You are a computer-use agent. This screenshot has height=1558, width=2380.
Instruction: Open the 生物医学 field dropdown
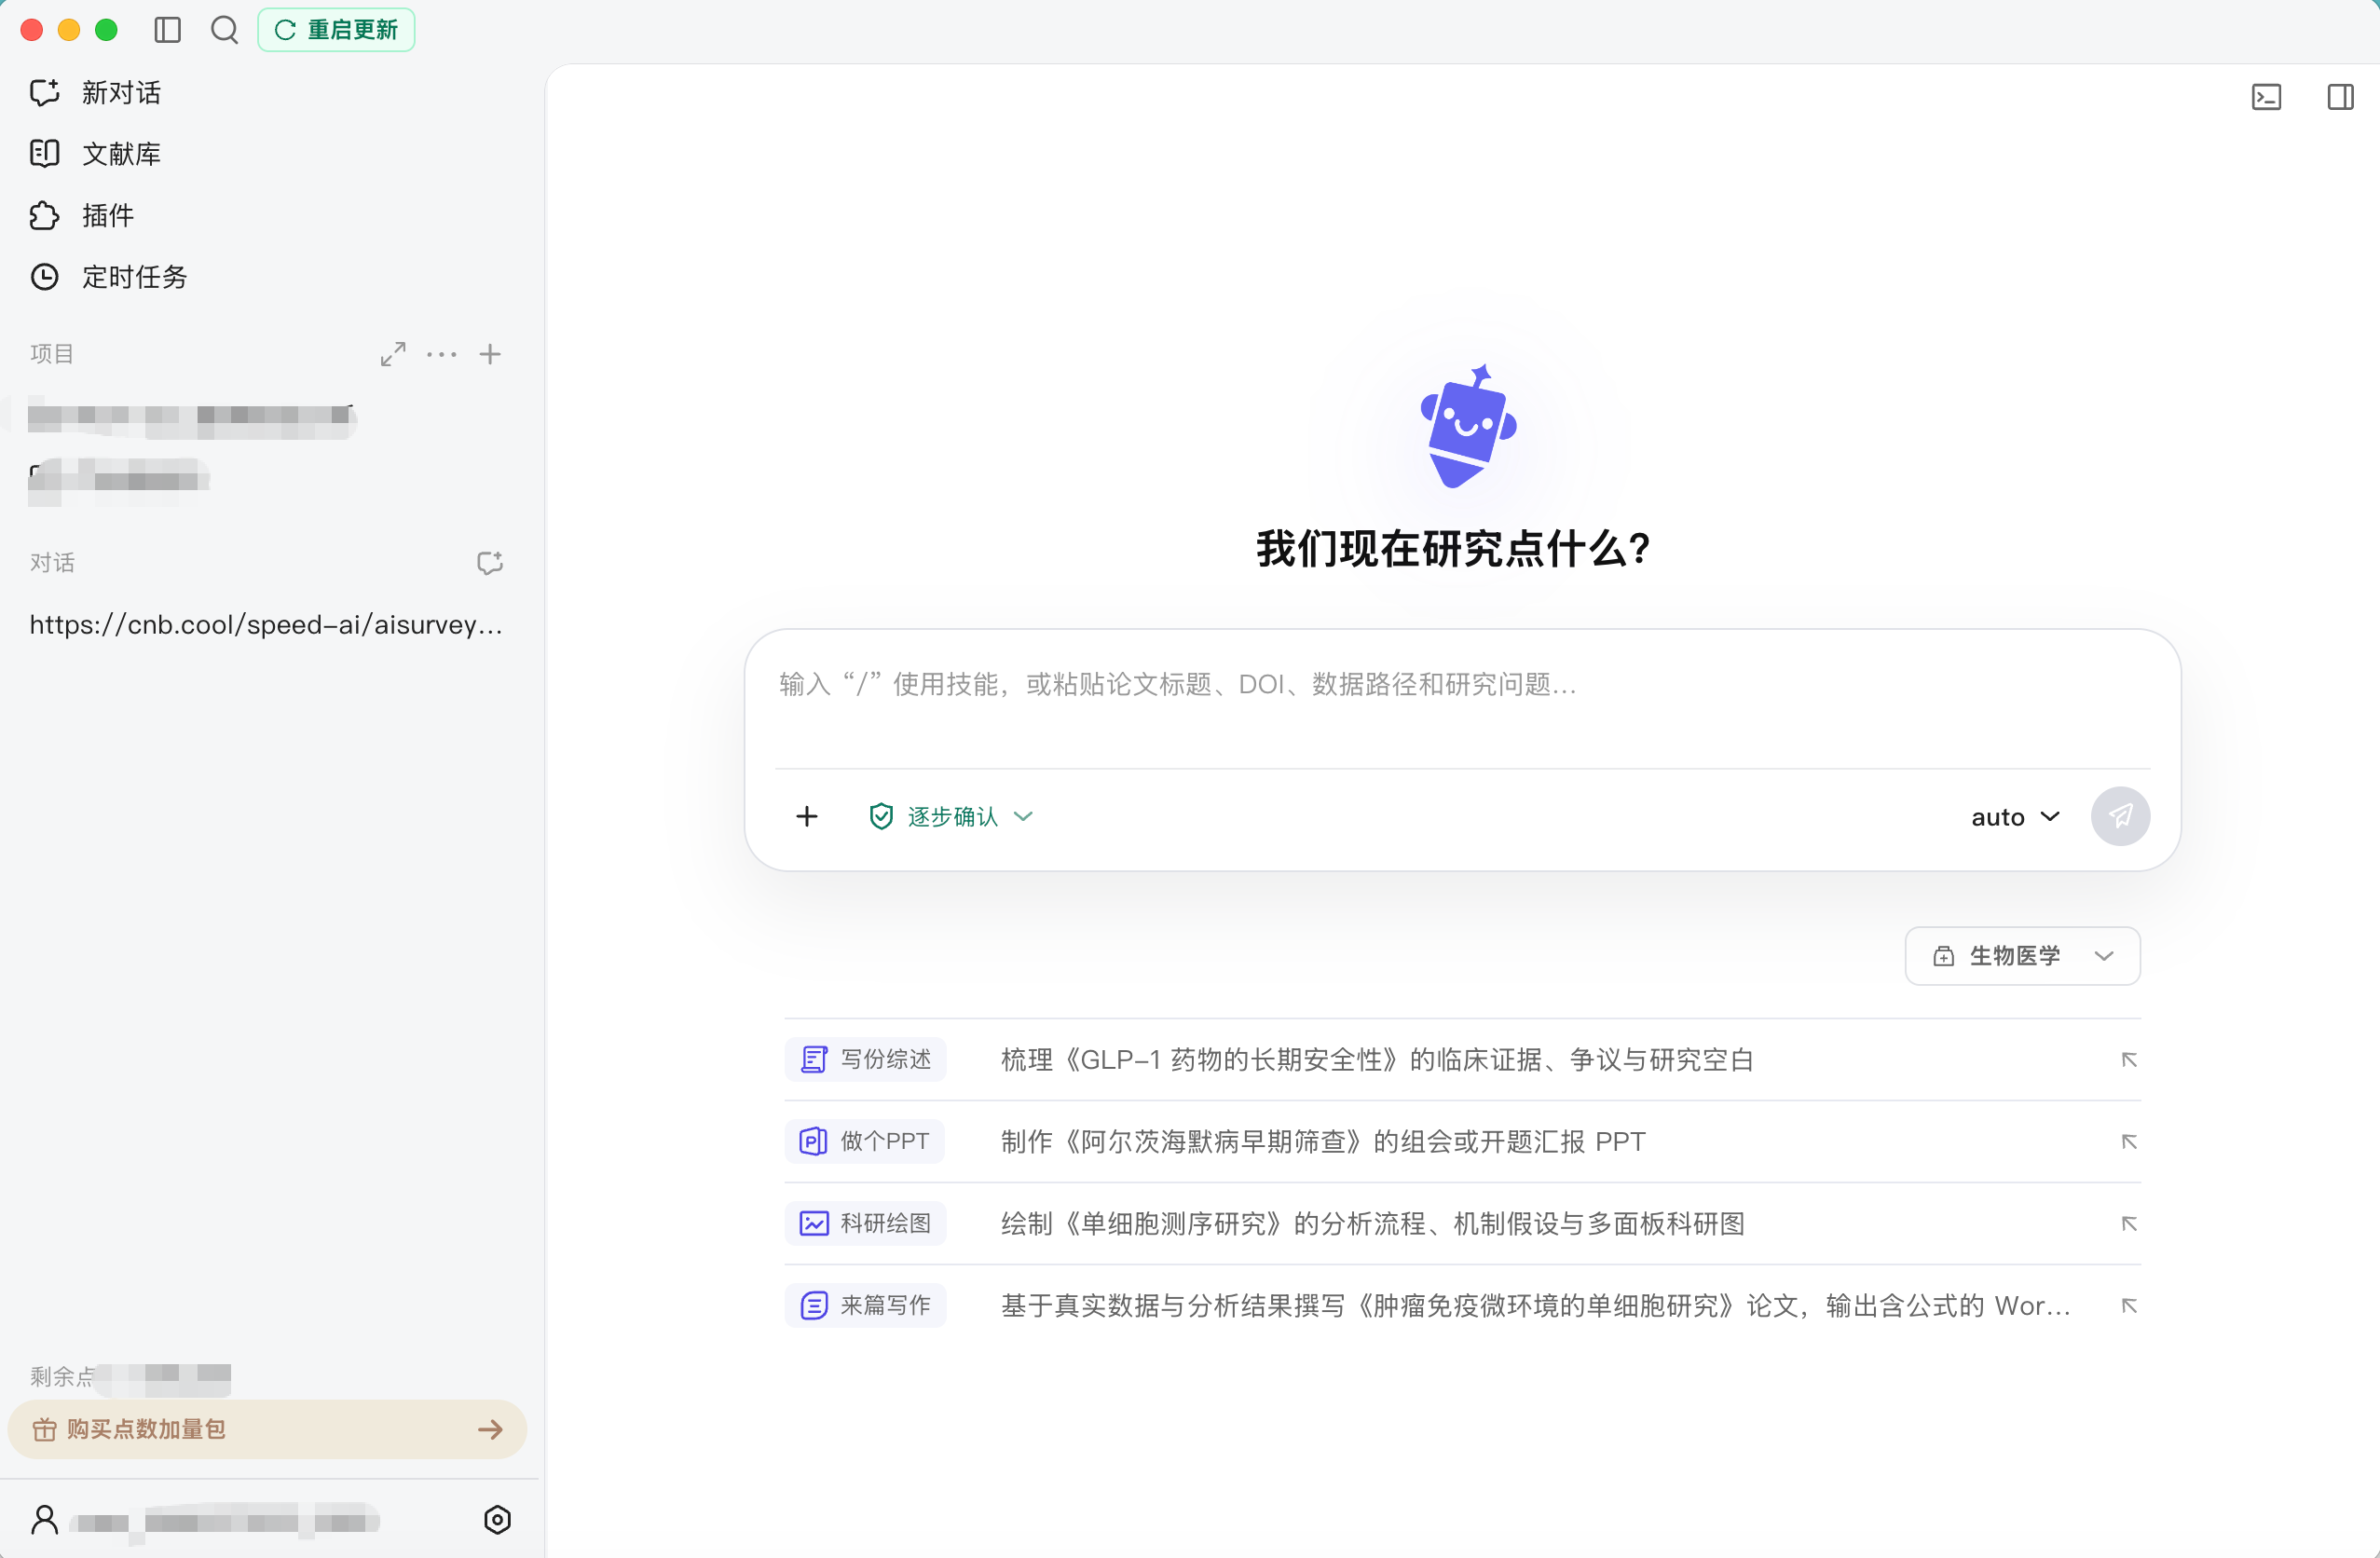(2022, 956)
